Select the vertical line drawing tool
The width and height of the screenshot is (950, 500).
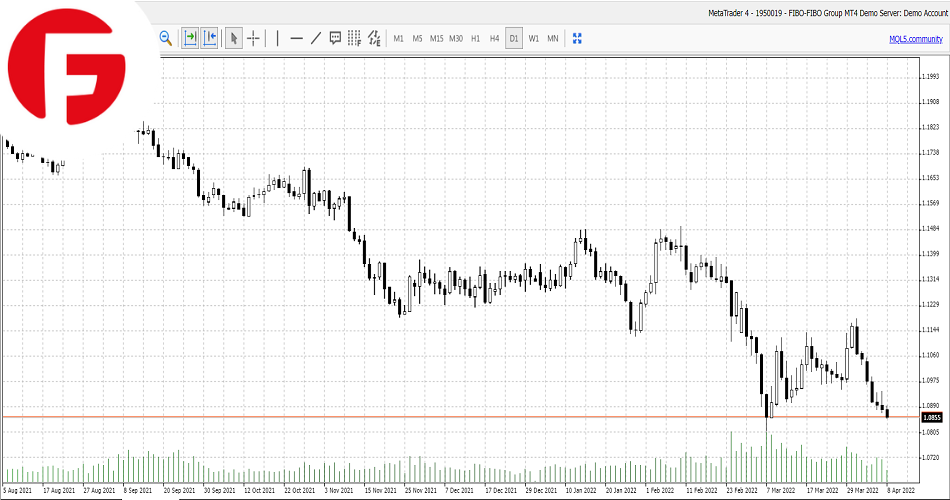(277, 38)
